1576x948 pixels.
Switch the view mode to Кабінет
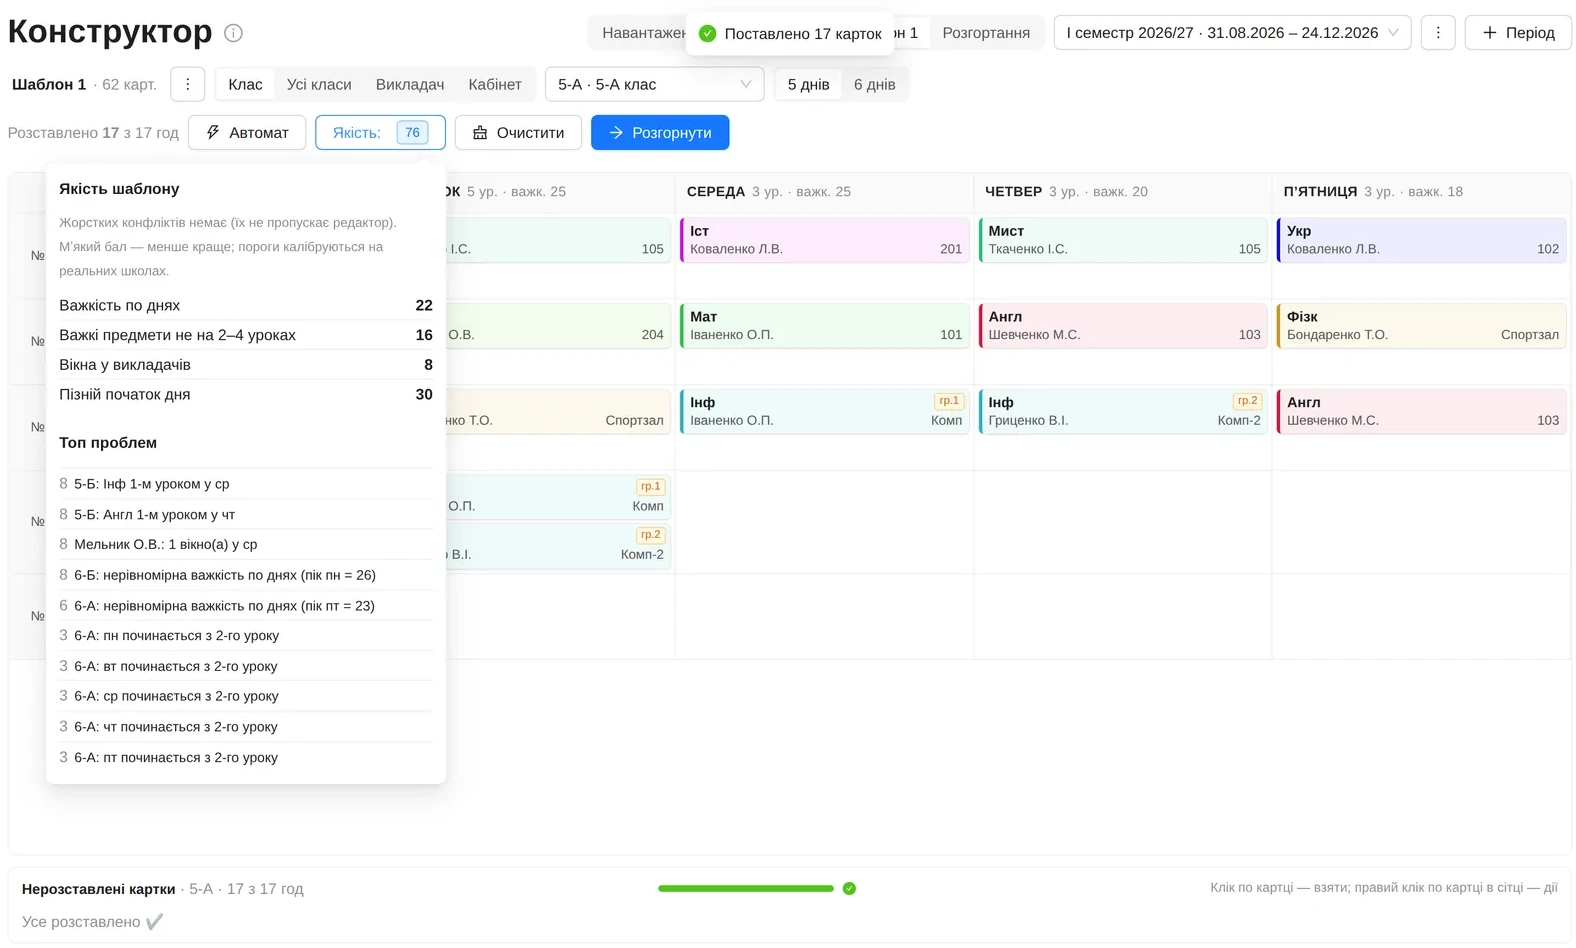[495, 85]
